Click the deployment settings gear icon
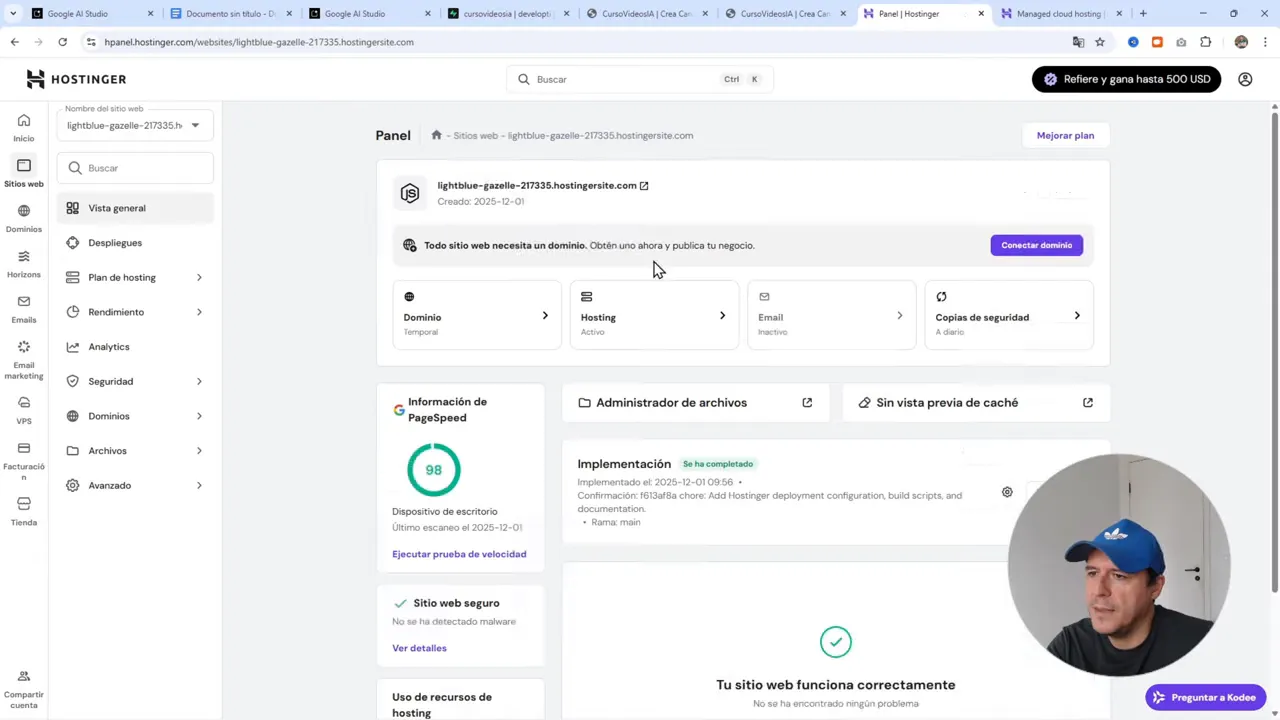 [x=1007, y=492]
